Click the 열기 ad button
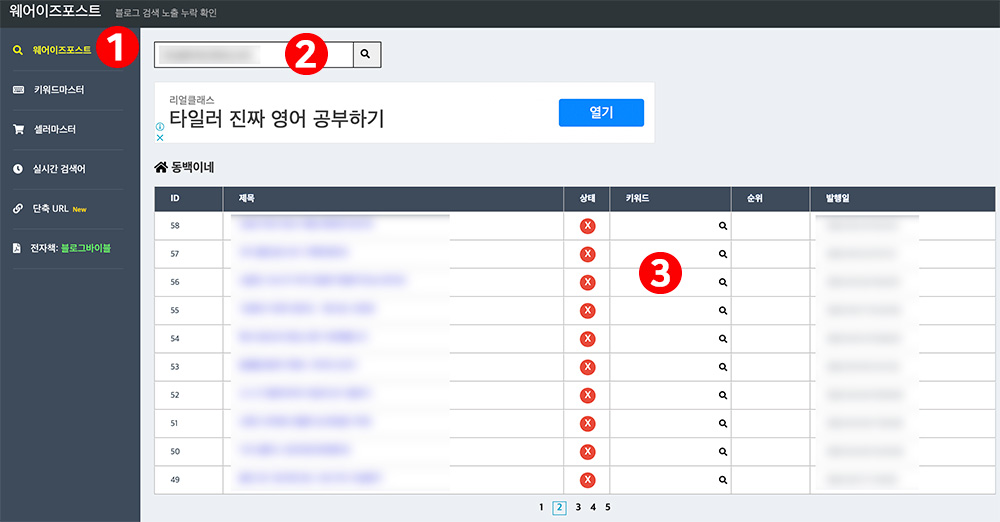This screenshot has width=1000, height=522. 601,112
